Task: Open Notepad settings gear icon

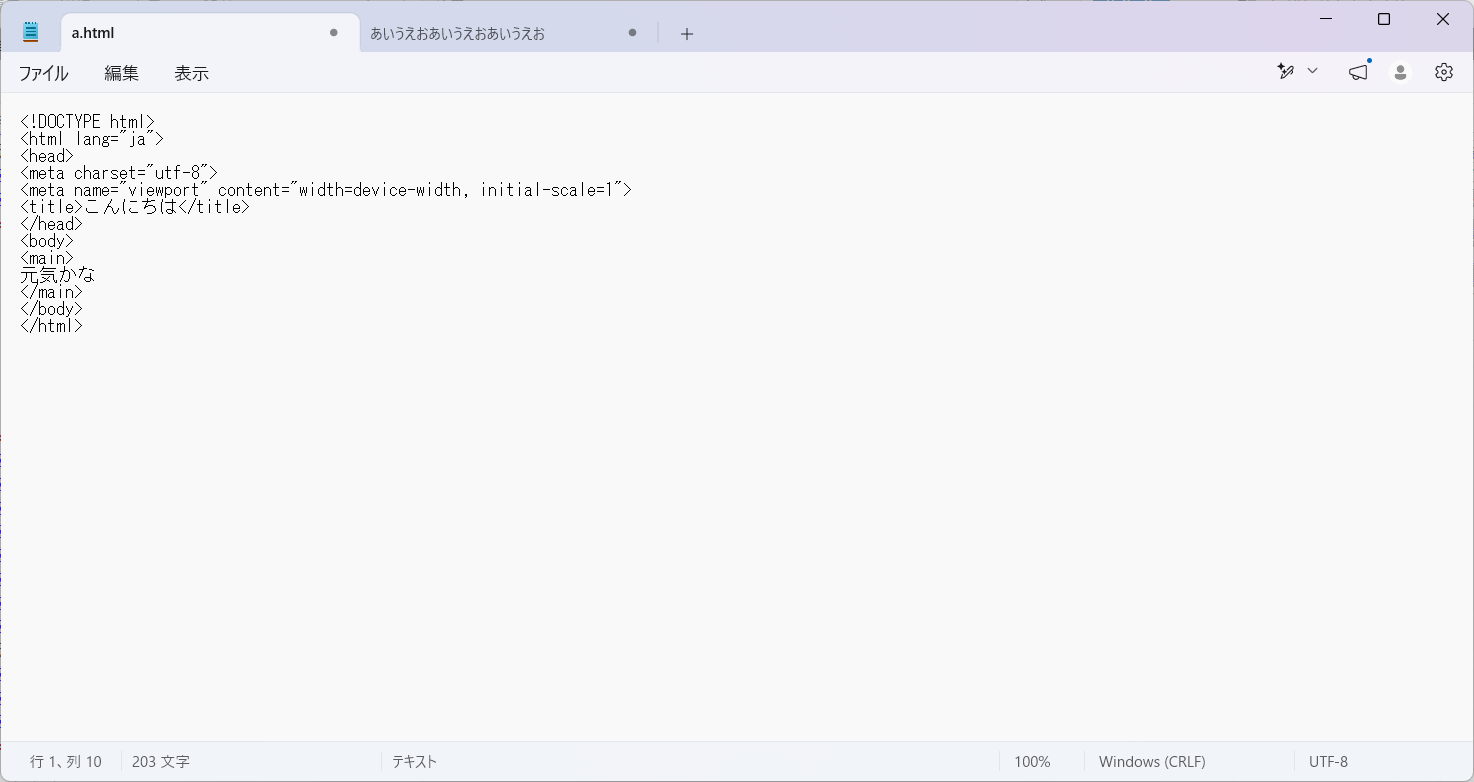Action: [x=1444, y=72]
